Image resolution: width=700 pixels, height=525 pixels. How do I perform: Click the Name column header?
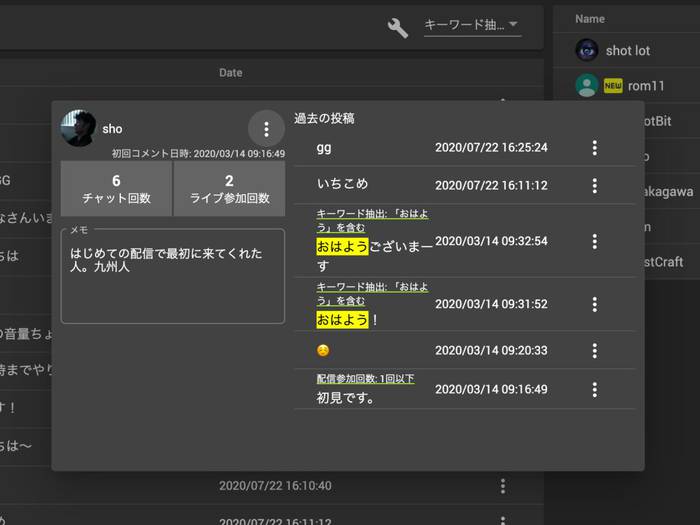pyautogui.click(x=590, y=19)
